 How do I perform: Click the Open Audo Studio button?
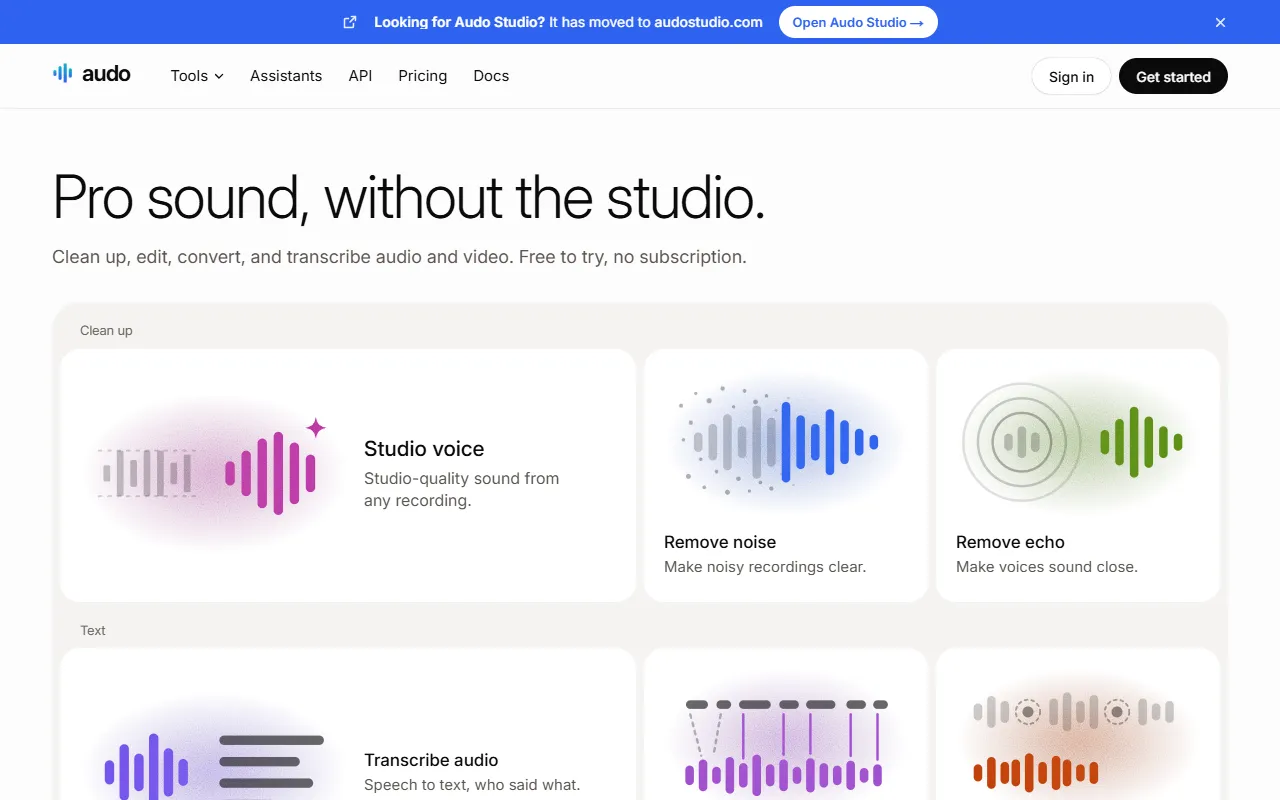coord(858,22)
